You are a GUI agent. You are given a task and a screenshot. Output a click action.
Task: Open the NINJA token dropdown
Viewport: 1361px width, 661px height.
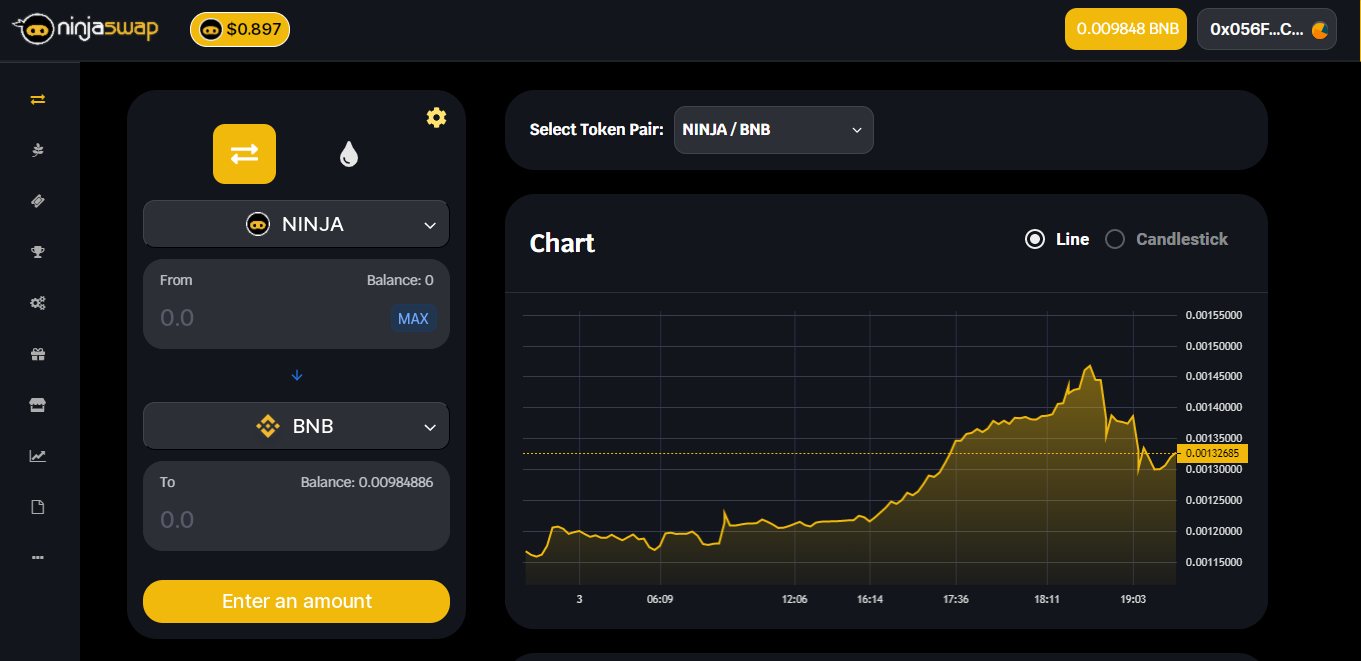pyautogui.click(x=296, y=224)
